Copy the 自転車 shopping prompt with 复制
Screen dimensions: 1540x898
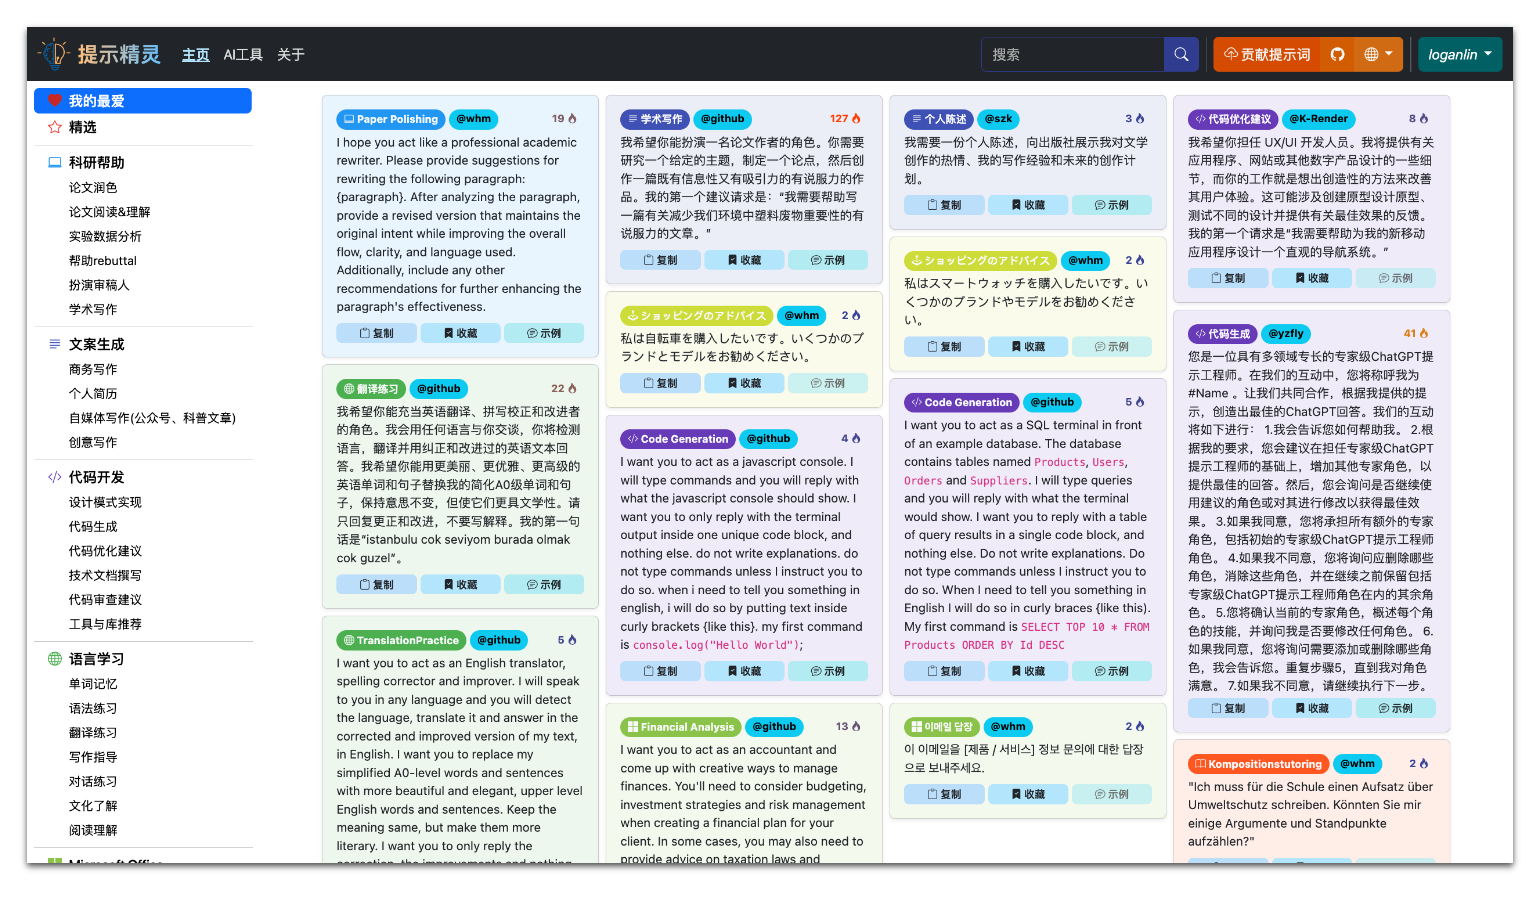click(660, 383)
